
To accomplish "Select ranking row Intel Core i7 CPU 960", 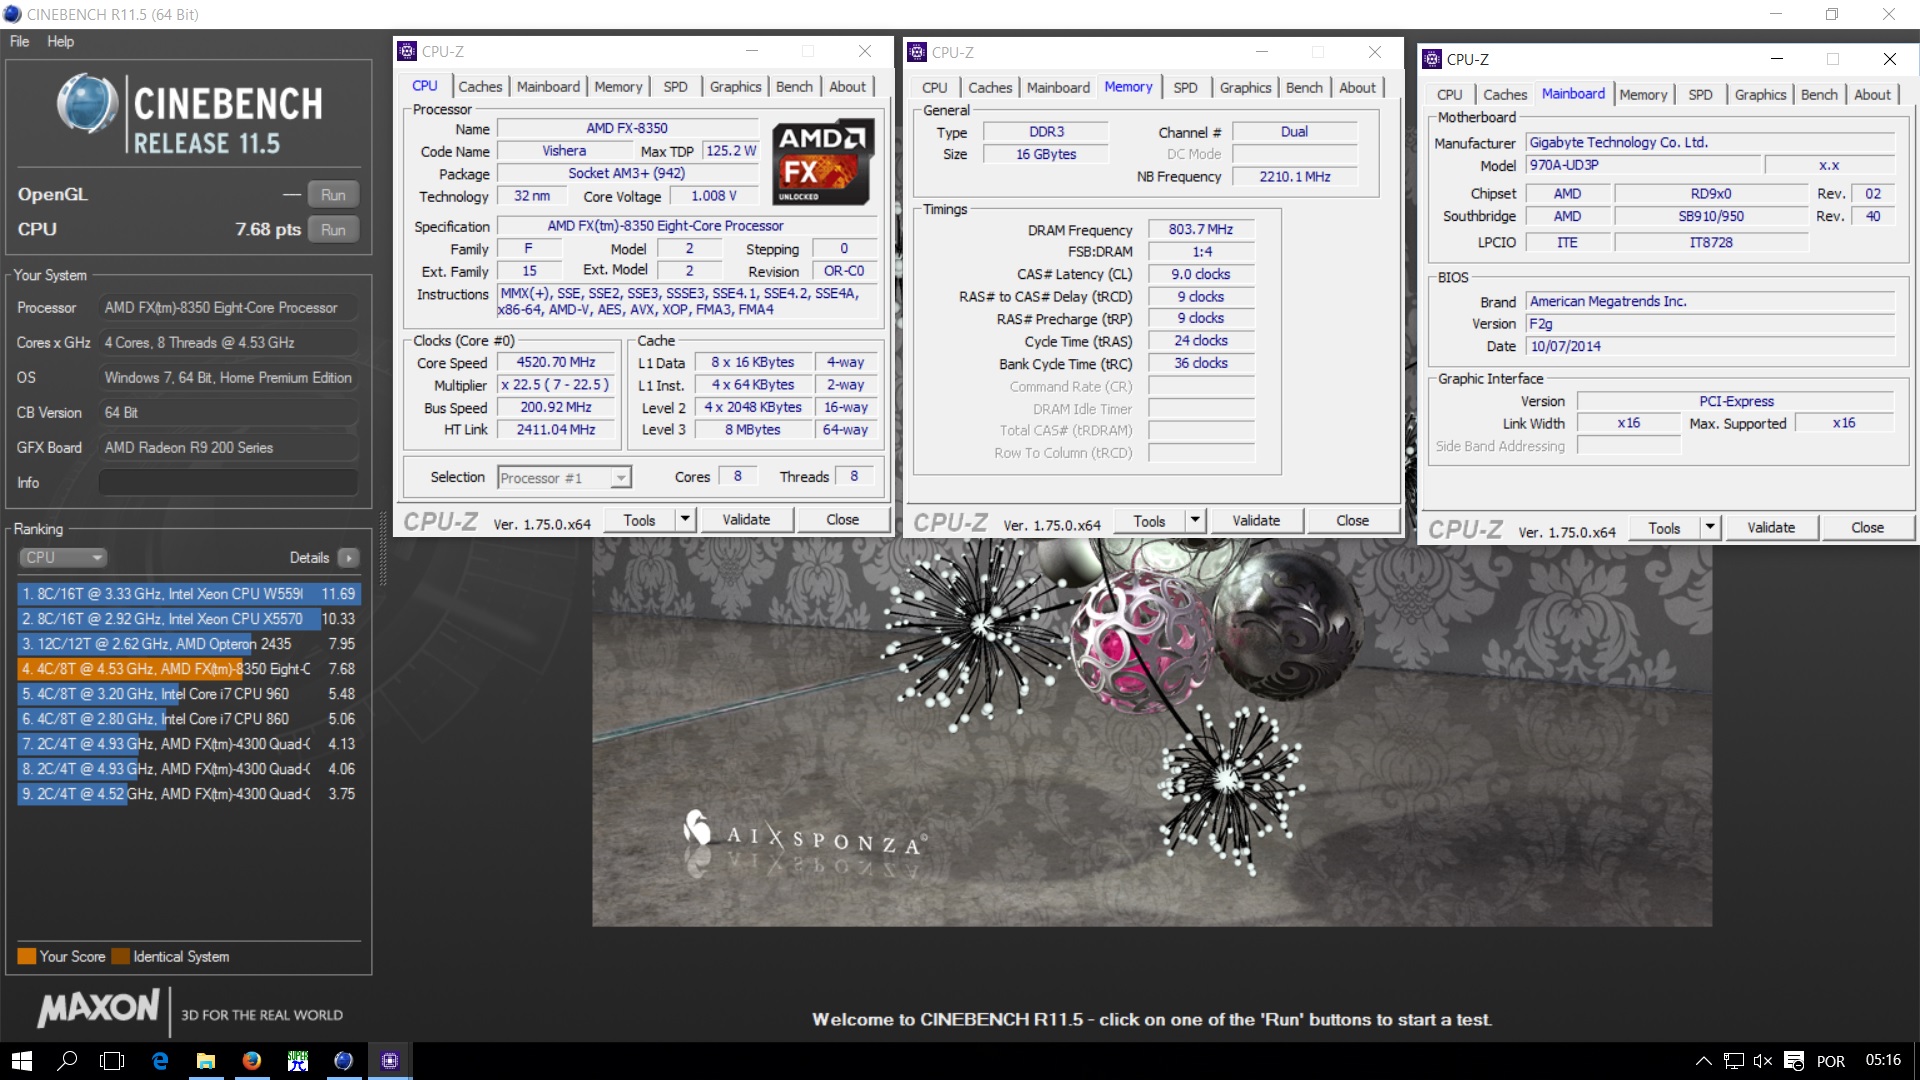I will pos(188,694).
